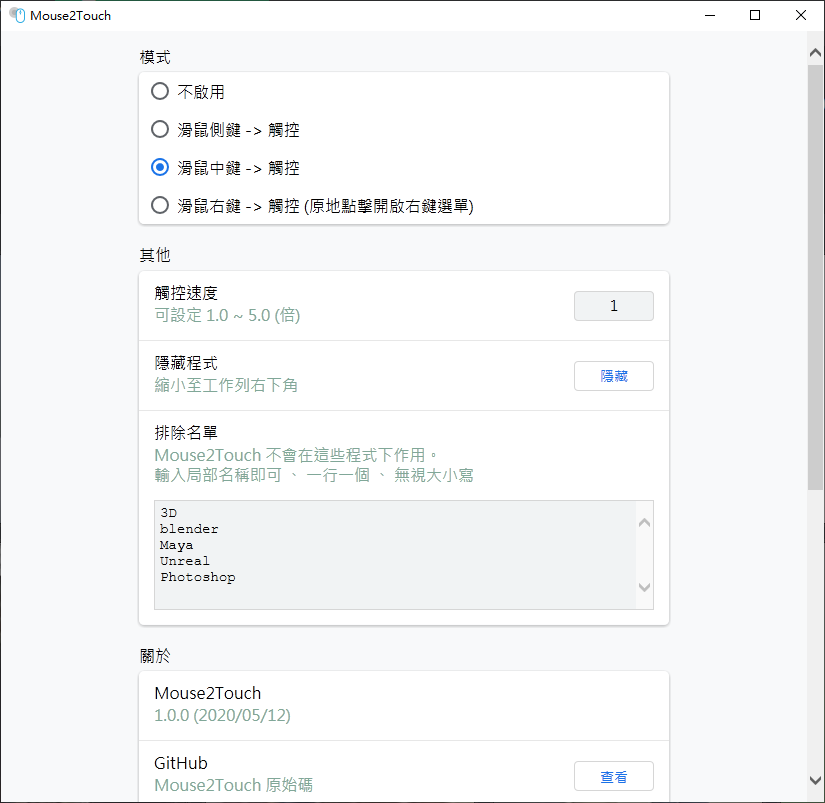Click the 'blender' line in exclusion list
825x803 pixels.
click(x=189, y=529)
